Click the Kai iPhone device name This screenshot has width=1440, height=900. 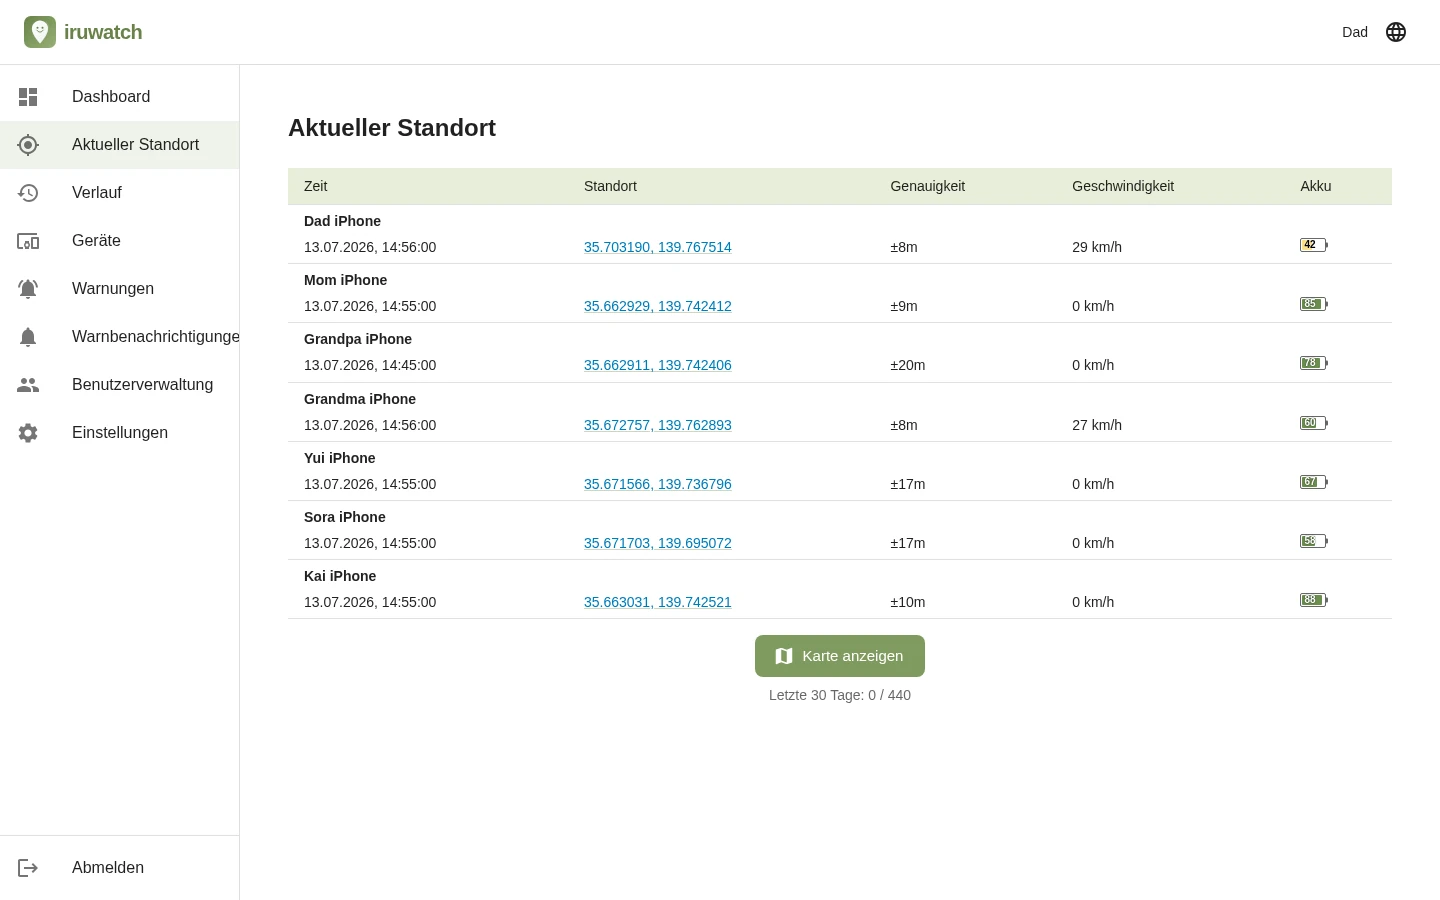(340, 576)
